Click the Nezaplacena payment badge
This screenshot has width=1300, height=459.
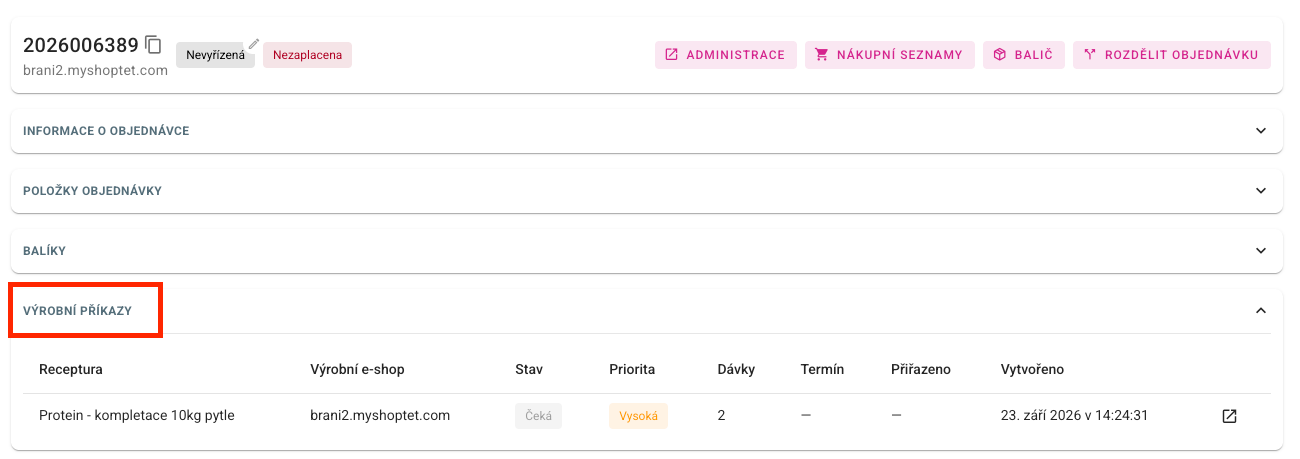click(x=307, y=55)
